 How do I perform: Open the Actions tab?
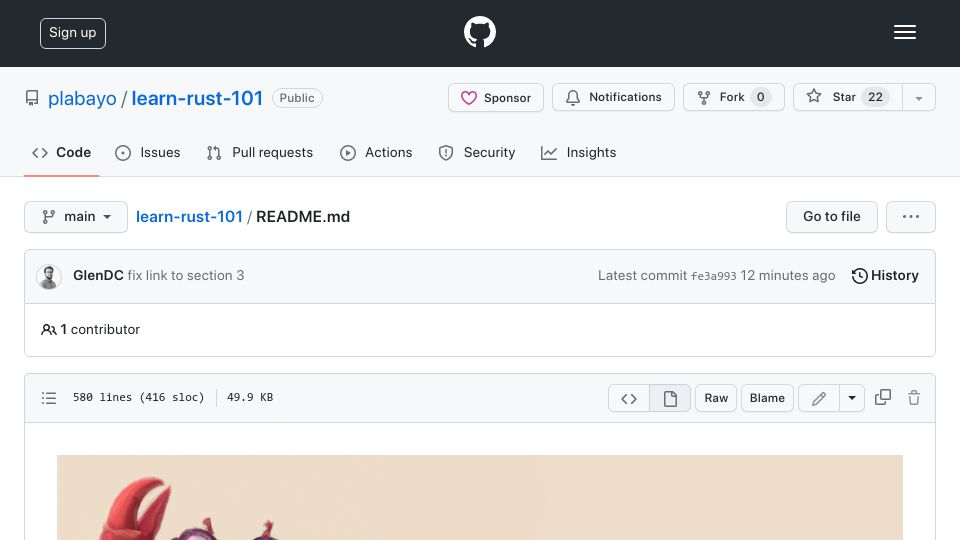pos(376,152)
